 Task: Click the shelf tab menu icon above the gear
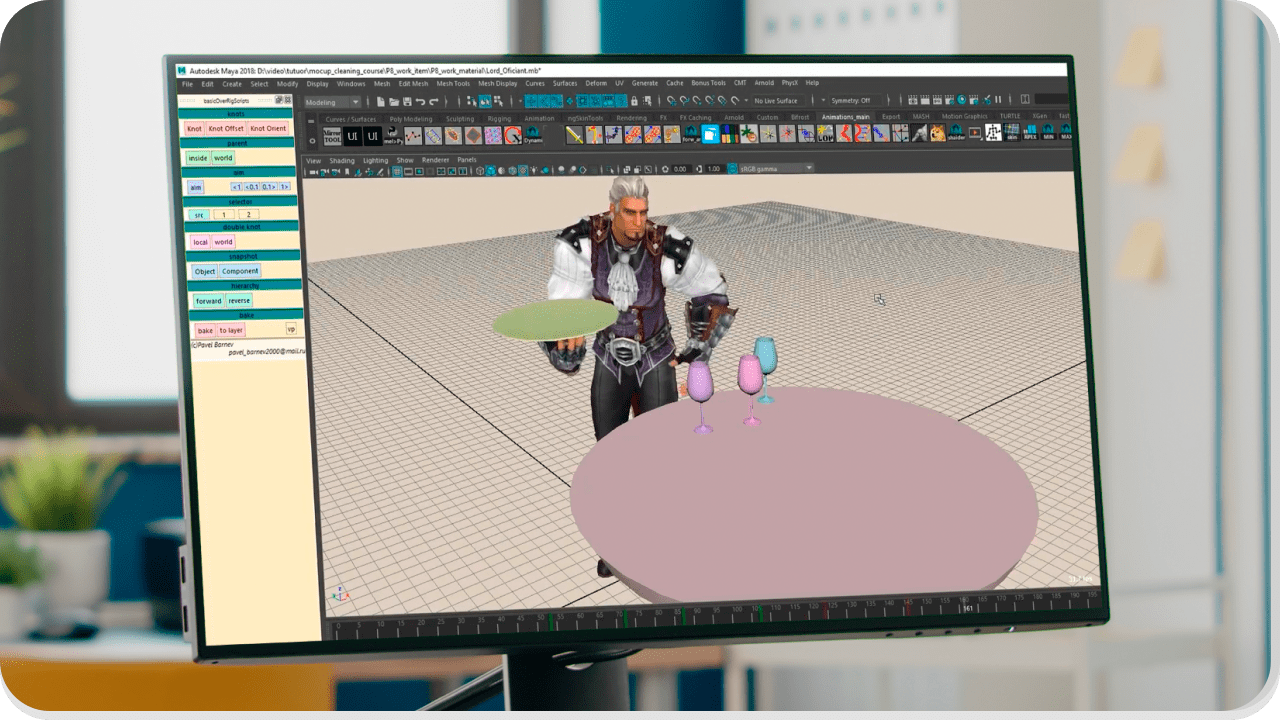pyautogui.click(x=311, y=121)
